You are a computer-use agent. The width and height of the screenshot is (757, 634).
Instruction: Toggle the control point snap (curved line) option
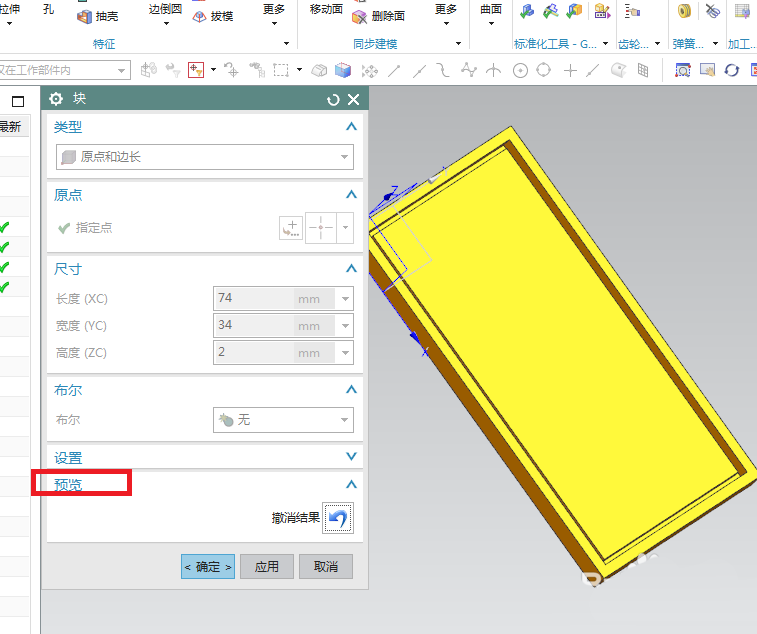pyautogui.click(x=443, y=70)
